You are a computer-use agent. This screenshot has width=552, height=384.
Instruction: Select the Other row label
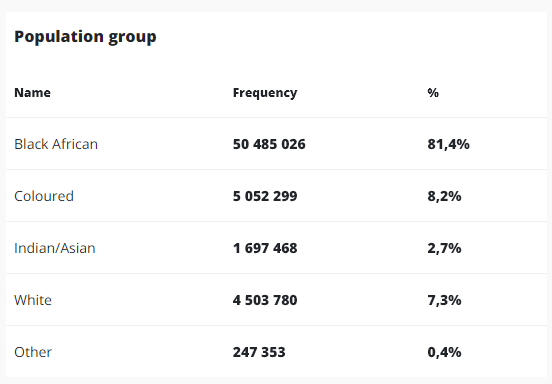coord(33,352)
